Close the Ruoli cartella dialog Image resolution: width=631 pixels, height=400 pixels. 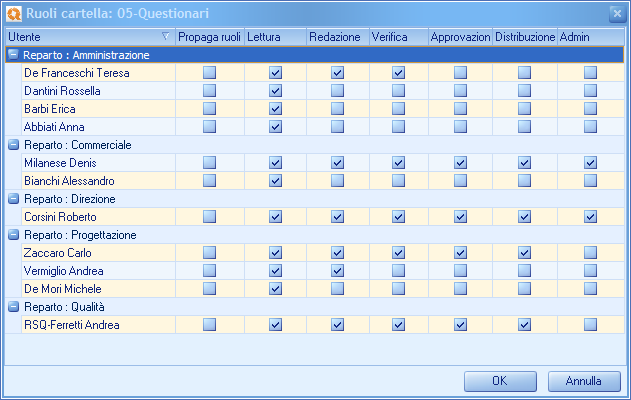[x=616, y=12]
